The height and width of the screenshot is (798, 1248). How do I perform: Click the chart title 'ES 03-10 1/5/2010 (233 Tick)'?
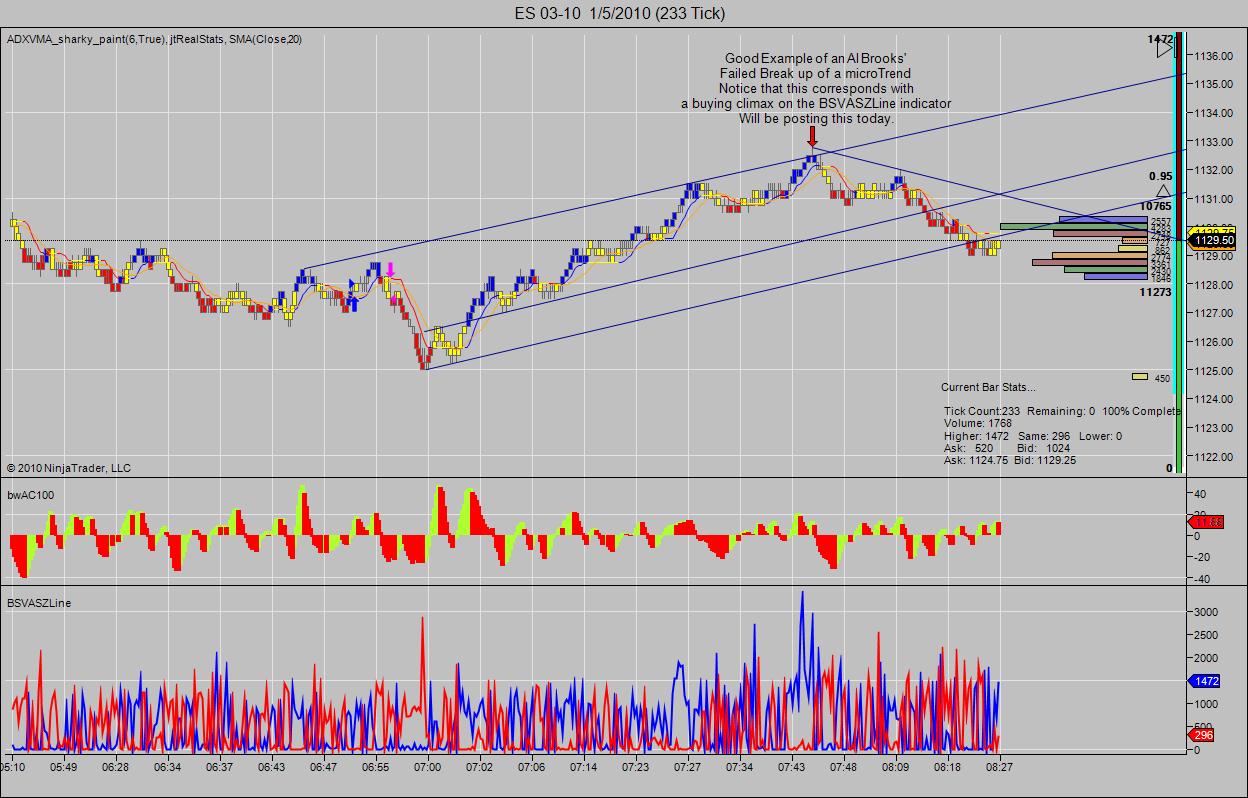620,13
